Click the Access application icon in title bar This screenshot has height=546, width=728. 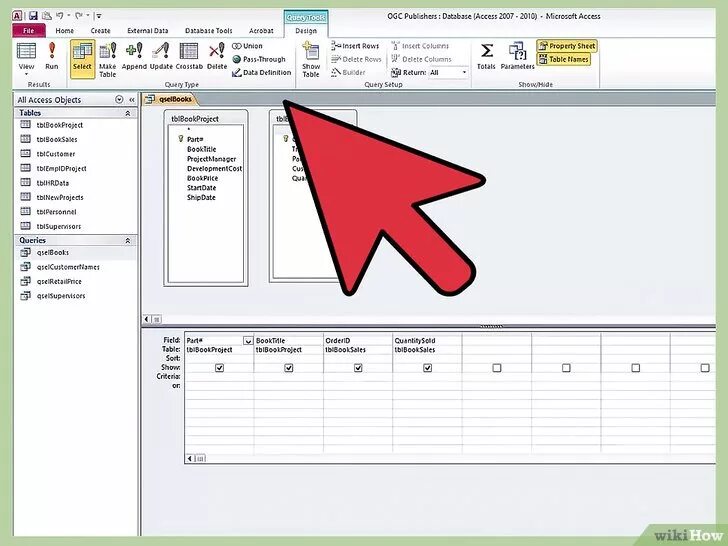pyautogui.click(x=17, y=16)
